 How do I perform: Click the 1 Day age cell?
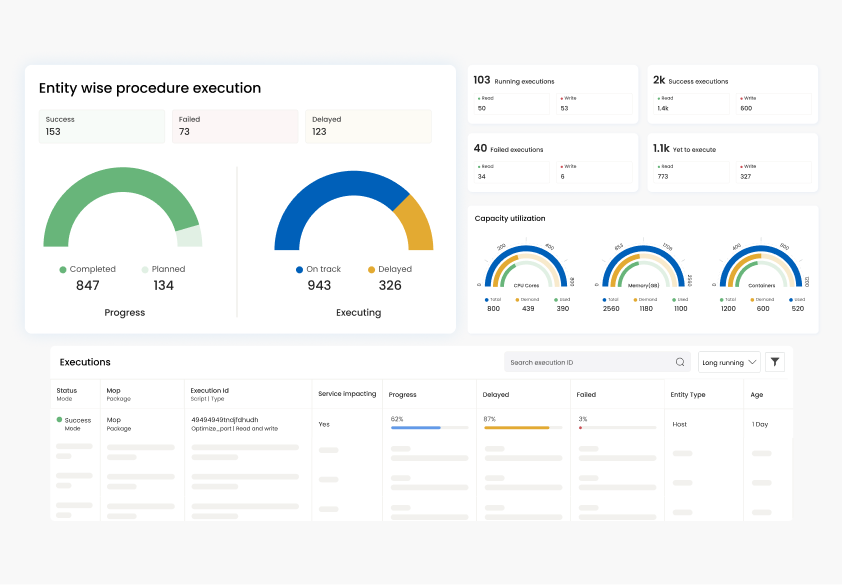[x=760, y=424]
